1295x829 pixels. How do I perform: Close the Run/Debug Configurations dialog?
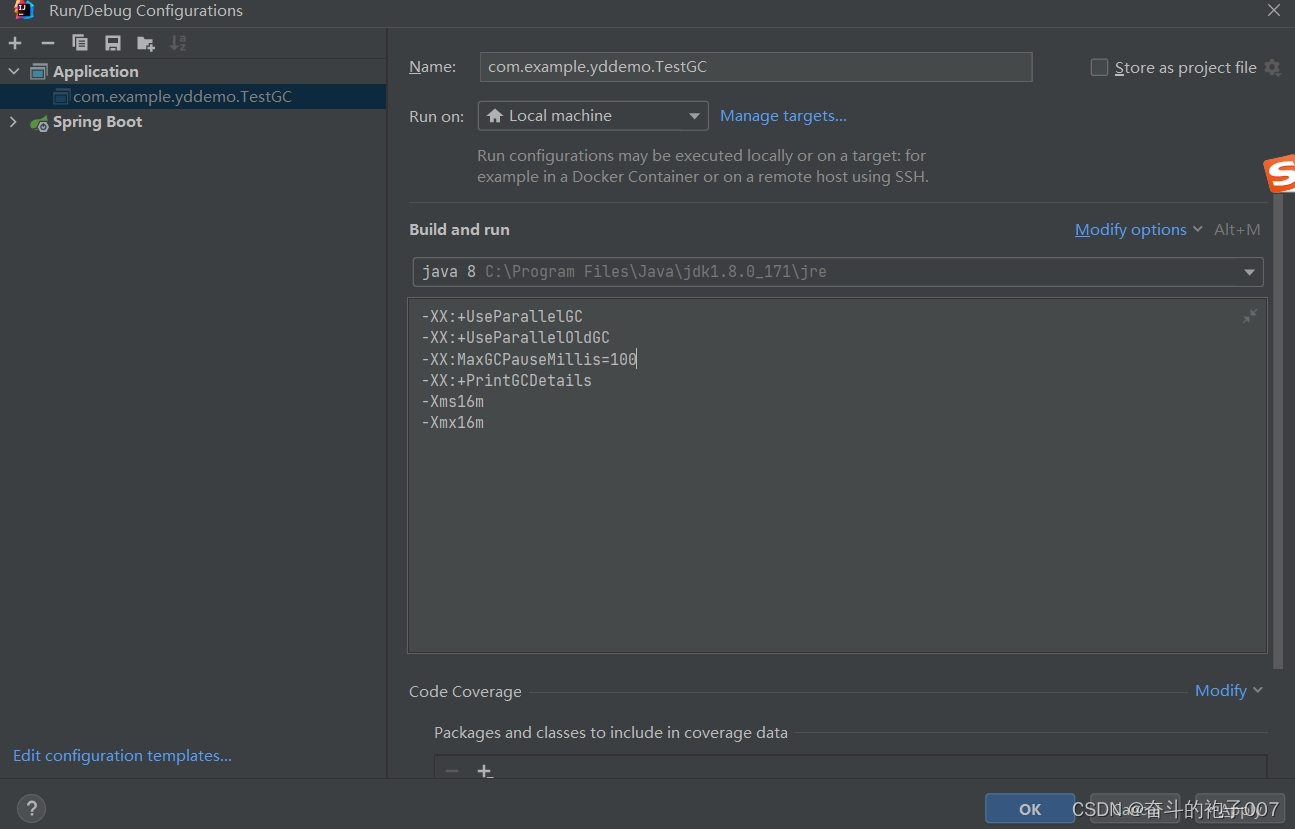point(1274,10)
